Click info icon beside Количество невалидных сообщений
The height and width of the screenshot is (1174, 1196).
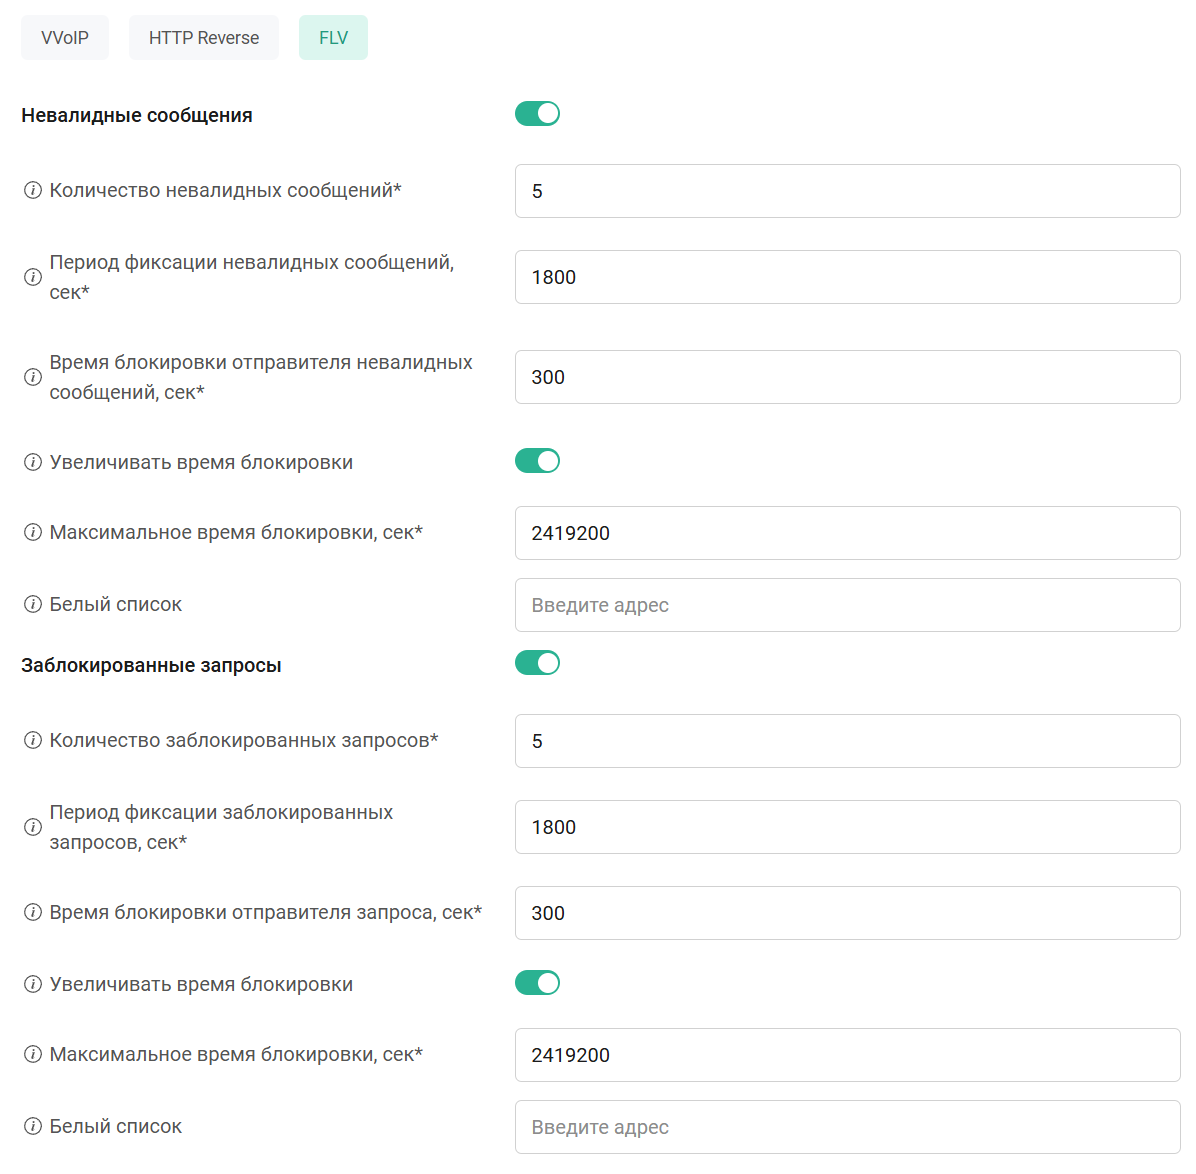pos(33,190)
